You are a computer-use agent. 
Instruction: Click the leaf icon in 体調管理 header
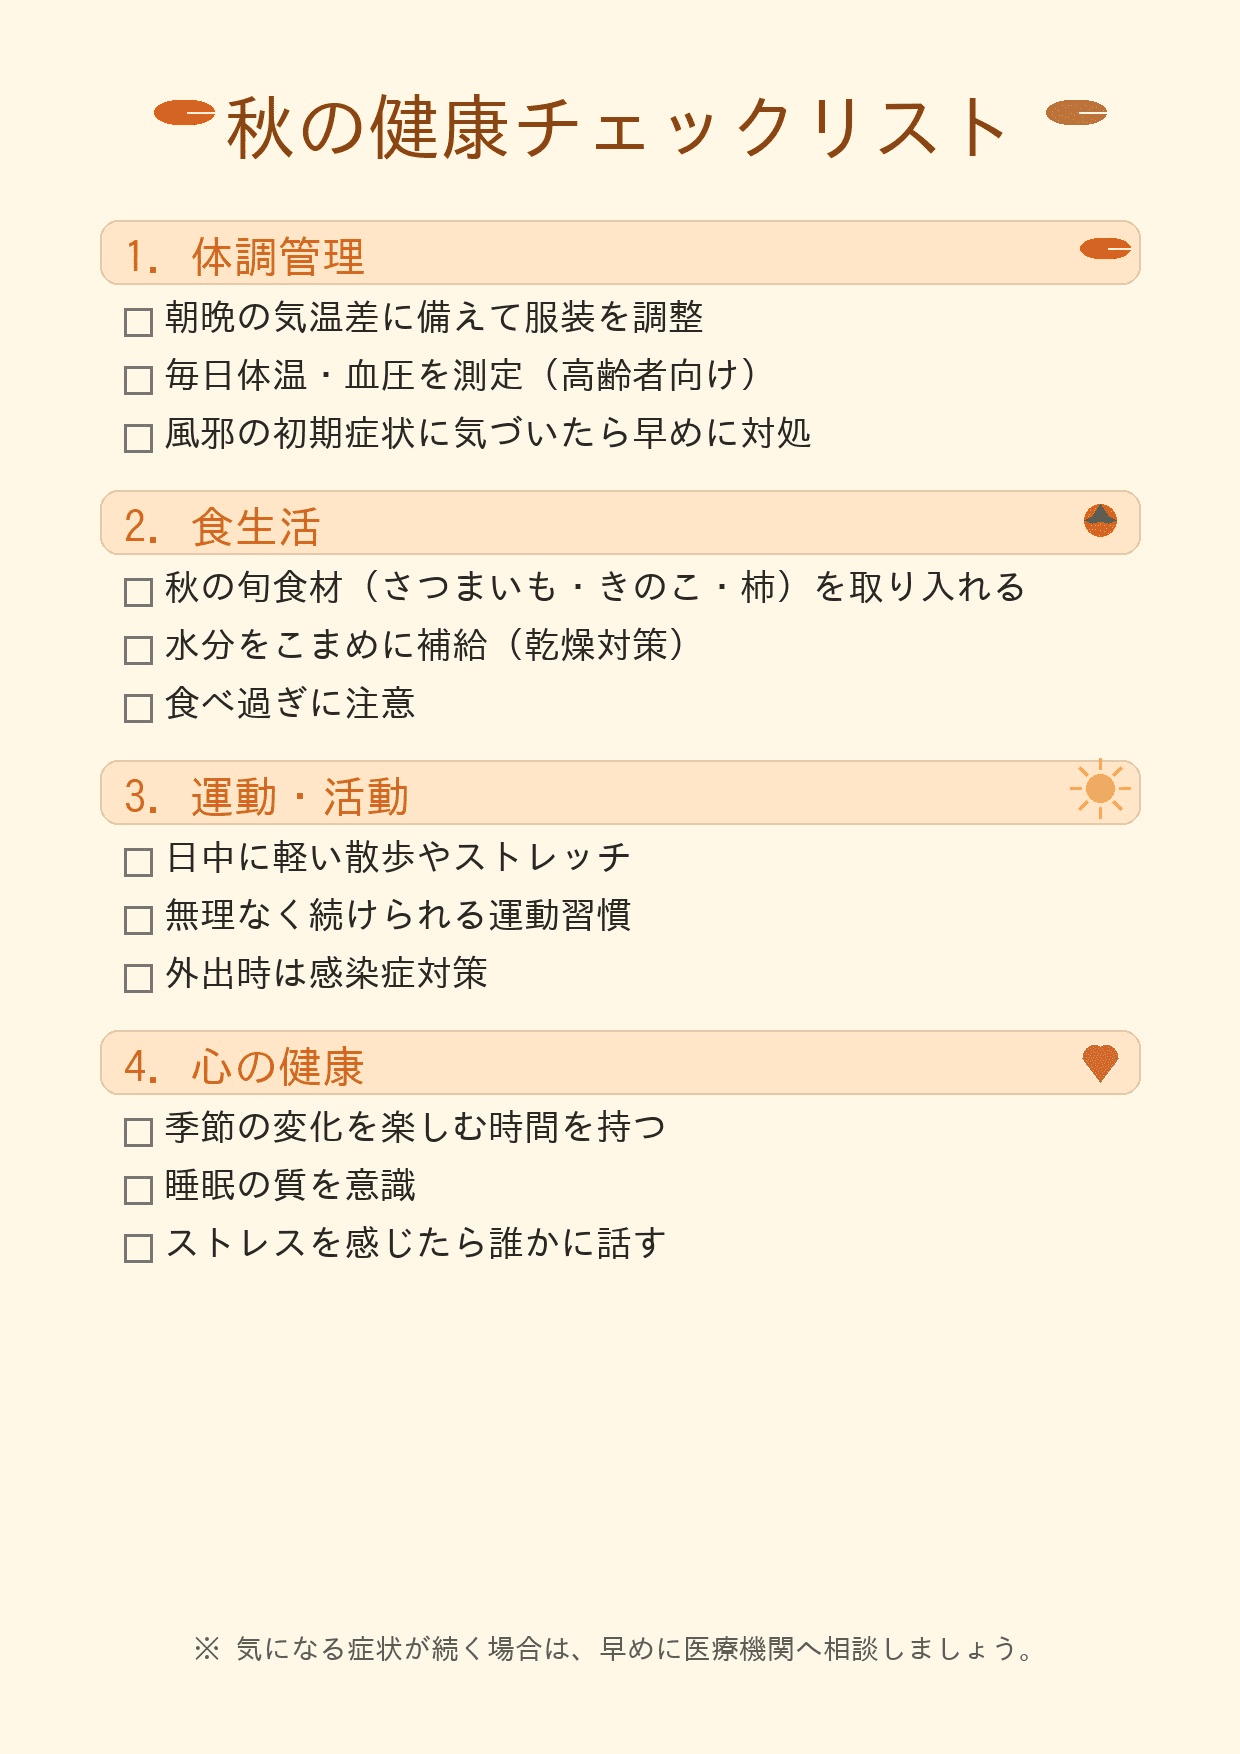[x=1105, y=249]
